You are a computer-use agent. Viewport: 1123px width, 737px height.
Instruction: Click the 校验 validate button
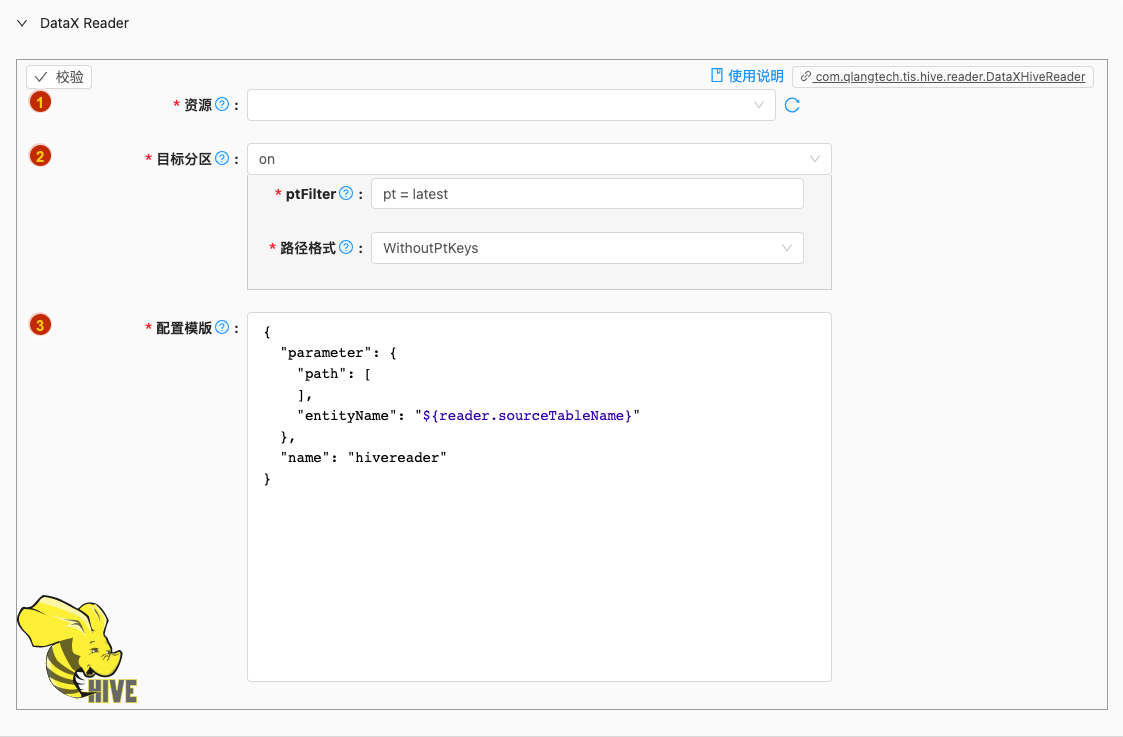59,77
